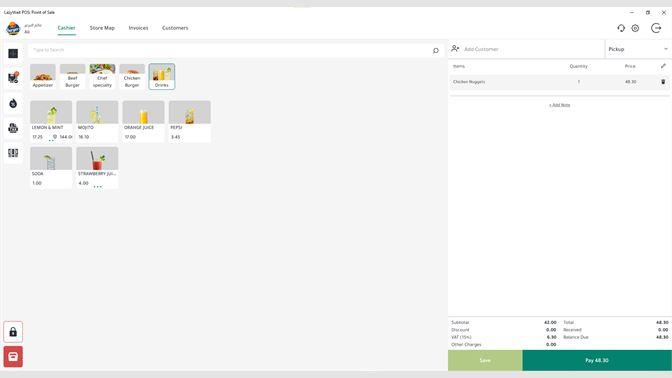Add Lemon & Mint to the order
This screenshot has height=378, width=672.
tap(51, 121)
